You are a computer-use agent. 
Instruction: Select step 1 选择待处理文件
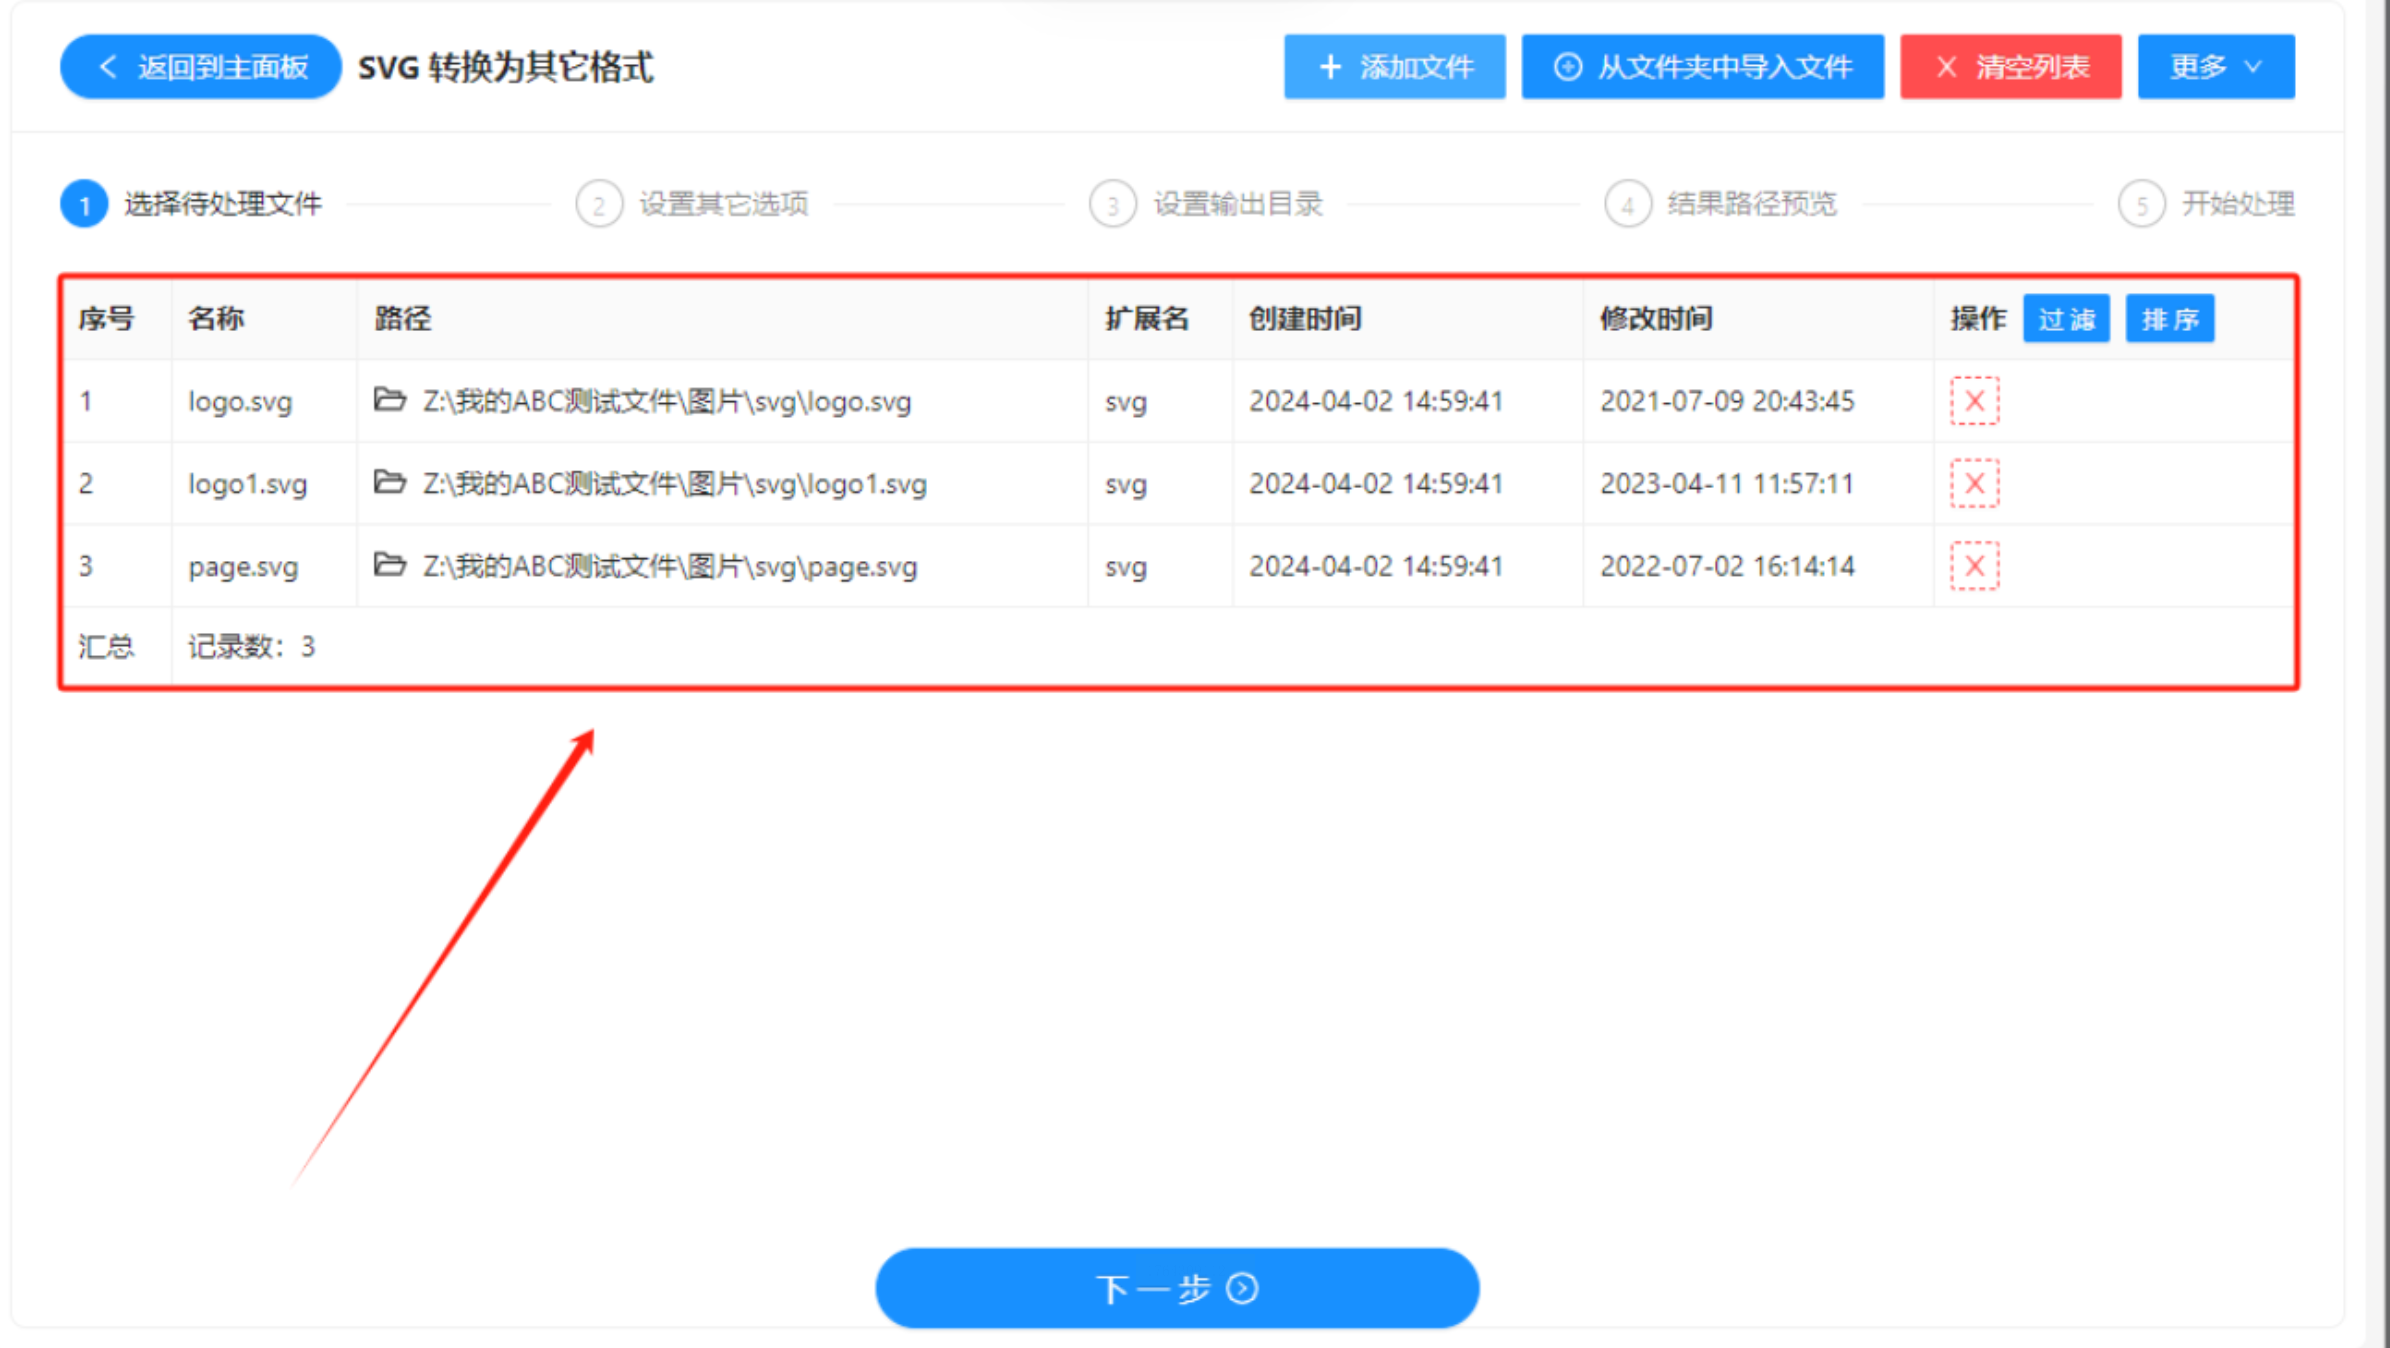pos(222,204)
